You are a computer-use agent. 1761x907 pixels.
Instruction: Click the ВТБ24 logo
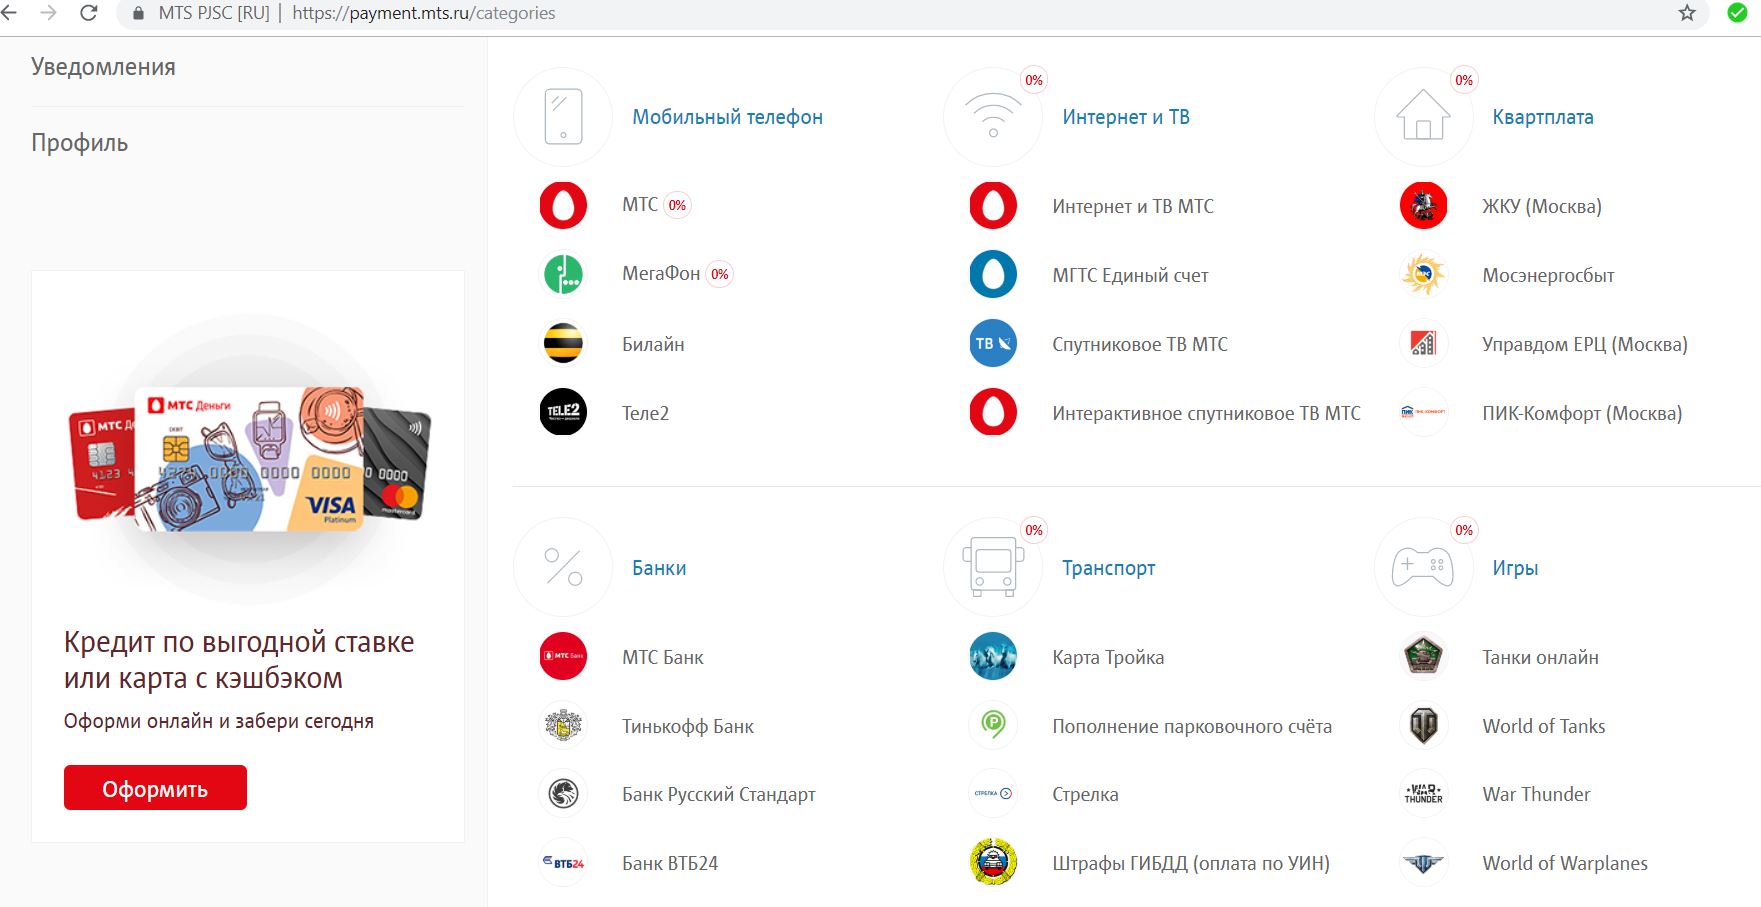(x=563, y=862)
